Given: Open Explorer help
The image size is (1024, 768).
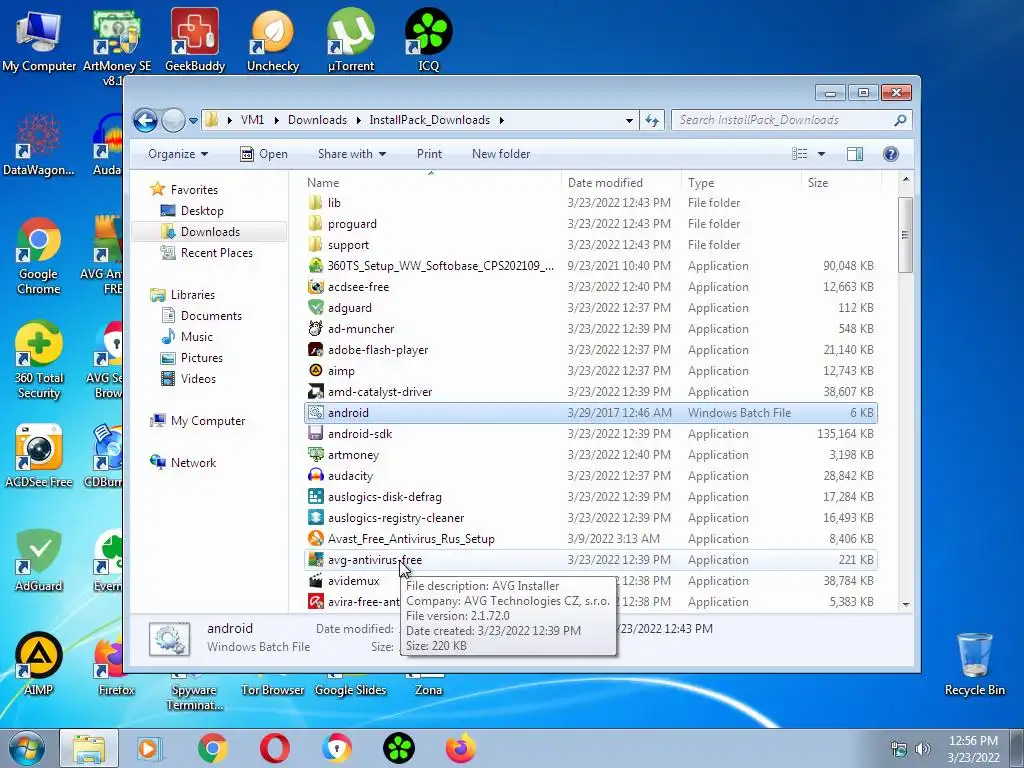Looking at the screenshot, I should [x=891, y=154].
